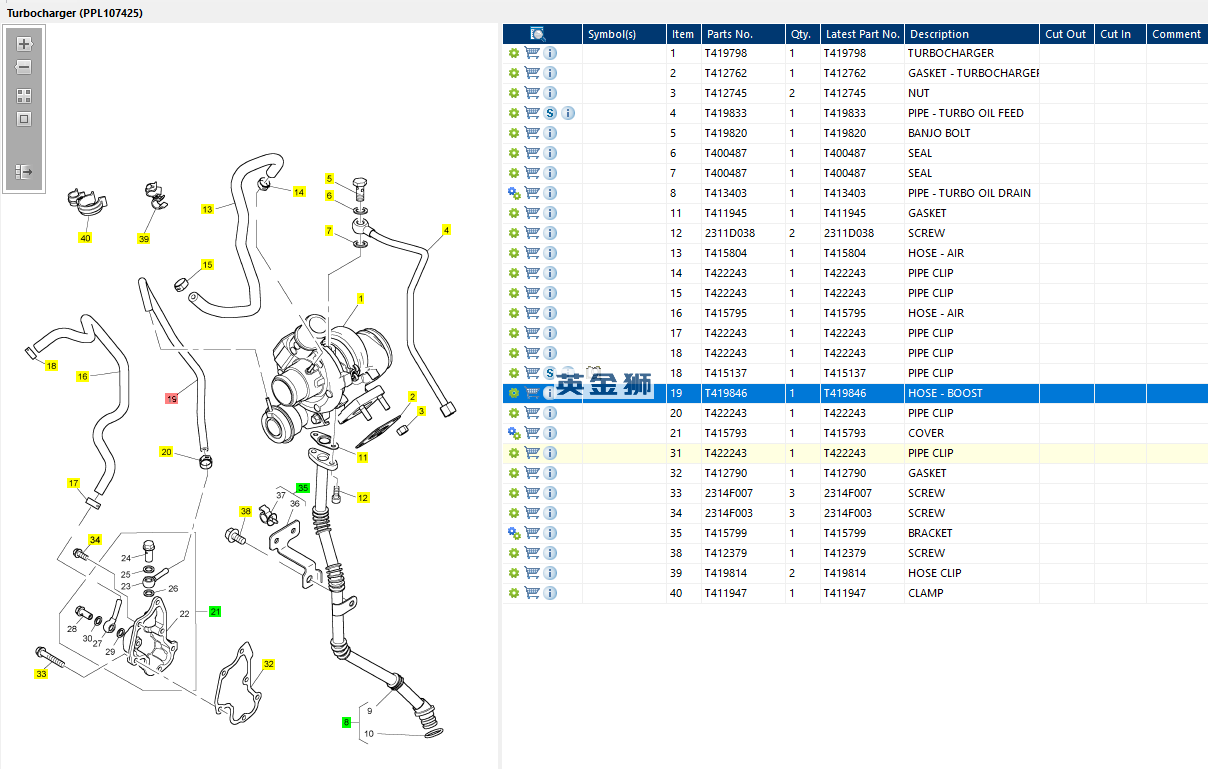Sort table by Parts No. column header
1208x769 pixels.
pos(728,34)
